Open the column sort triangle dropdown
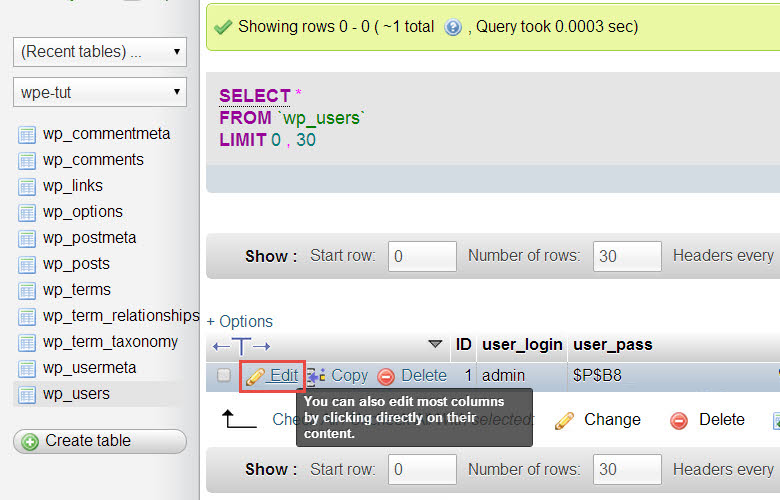Viewport: 780px width, 500px height. [435, 344]
